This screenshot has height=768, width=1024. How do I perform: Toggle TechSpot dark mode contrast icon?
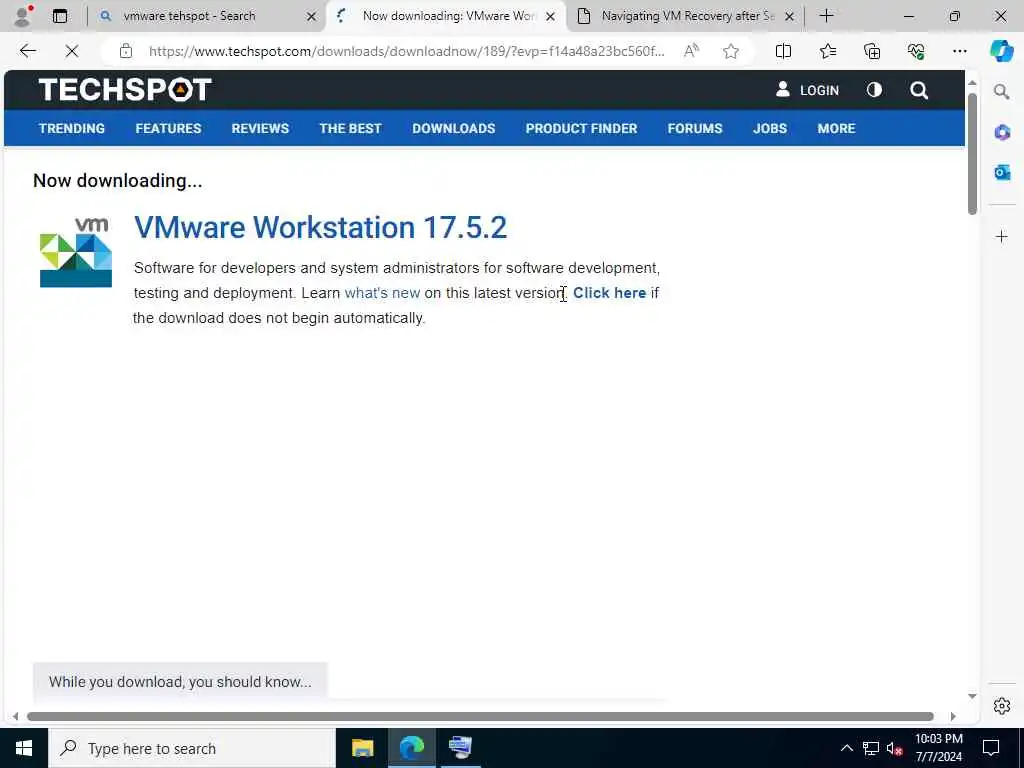(x=874, y=89)
